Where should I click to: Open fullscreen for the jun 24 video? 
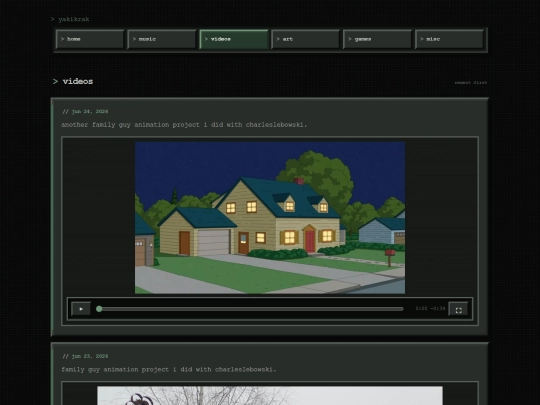(458, 309)
